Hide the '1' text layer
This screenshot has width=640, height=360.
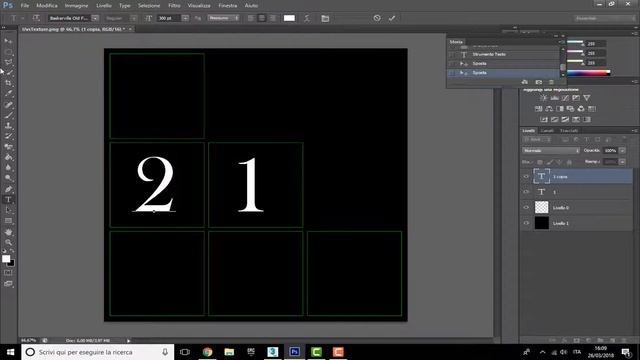[526, 192]
